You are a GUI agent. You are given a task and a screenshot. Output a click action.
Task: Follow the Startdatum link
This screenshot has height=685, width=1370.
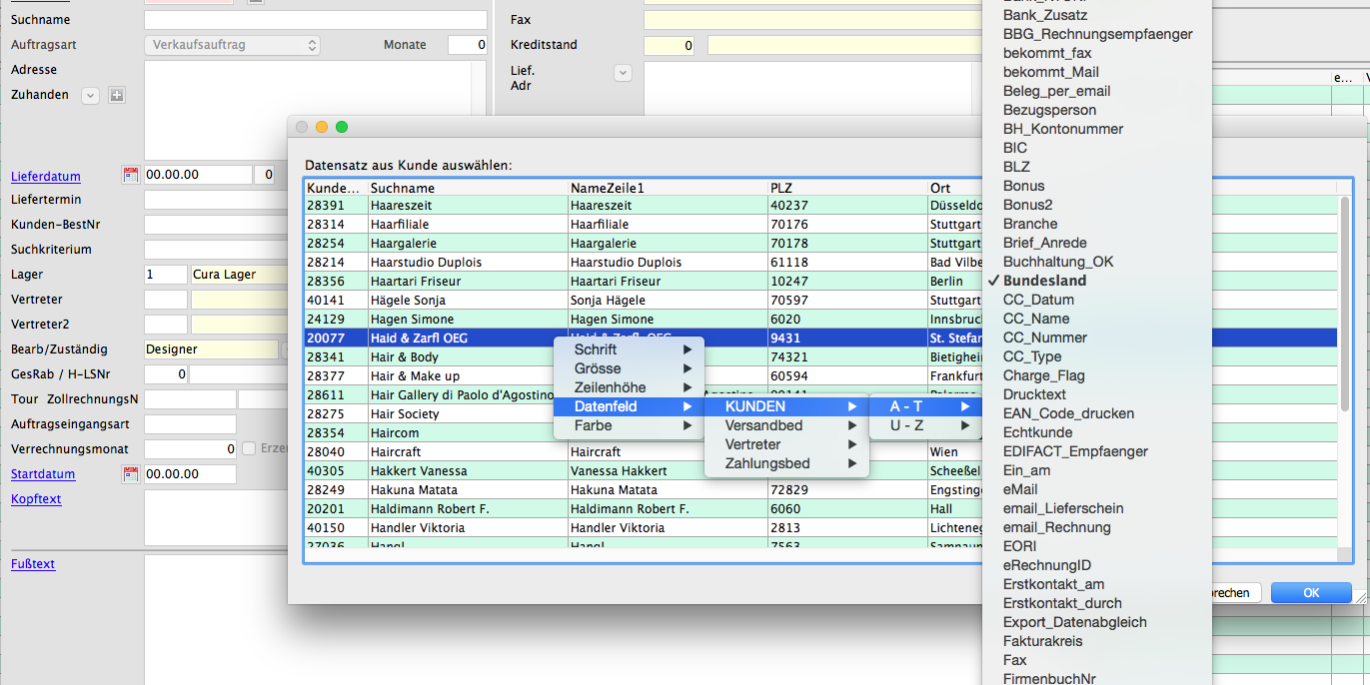43,474
